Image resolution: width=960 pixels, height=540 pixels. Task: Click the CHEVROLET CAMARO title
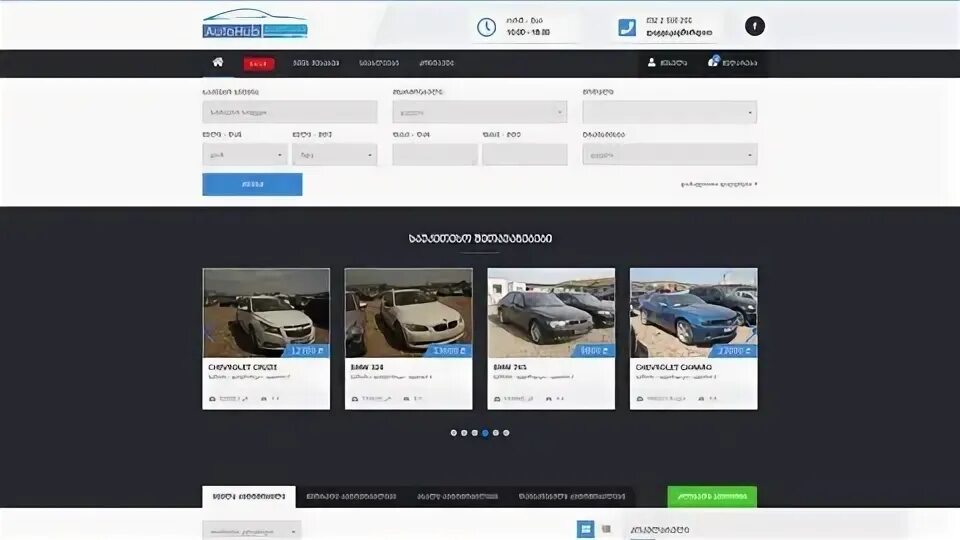coord(673,367)
